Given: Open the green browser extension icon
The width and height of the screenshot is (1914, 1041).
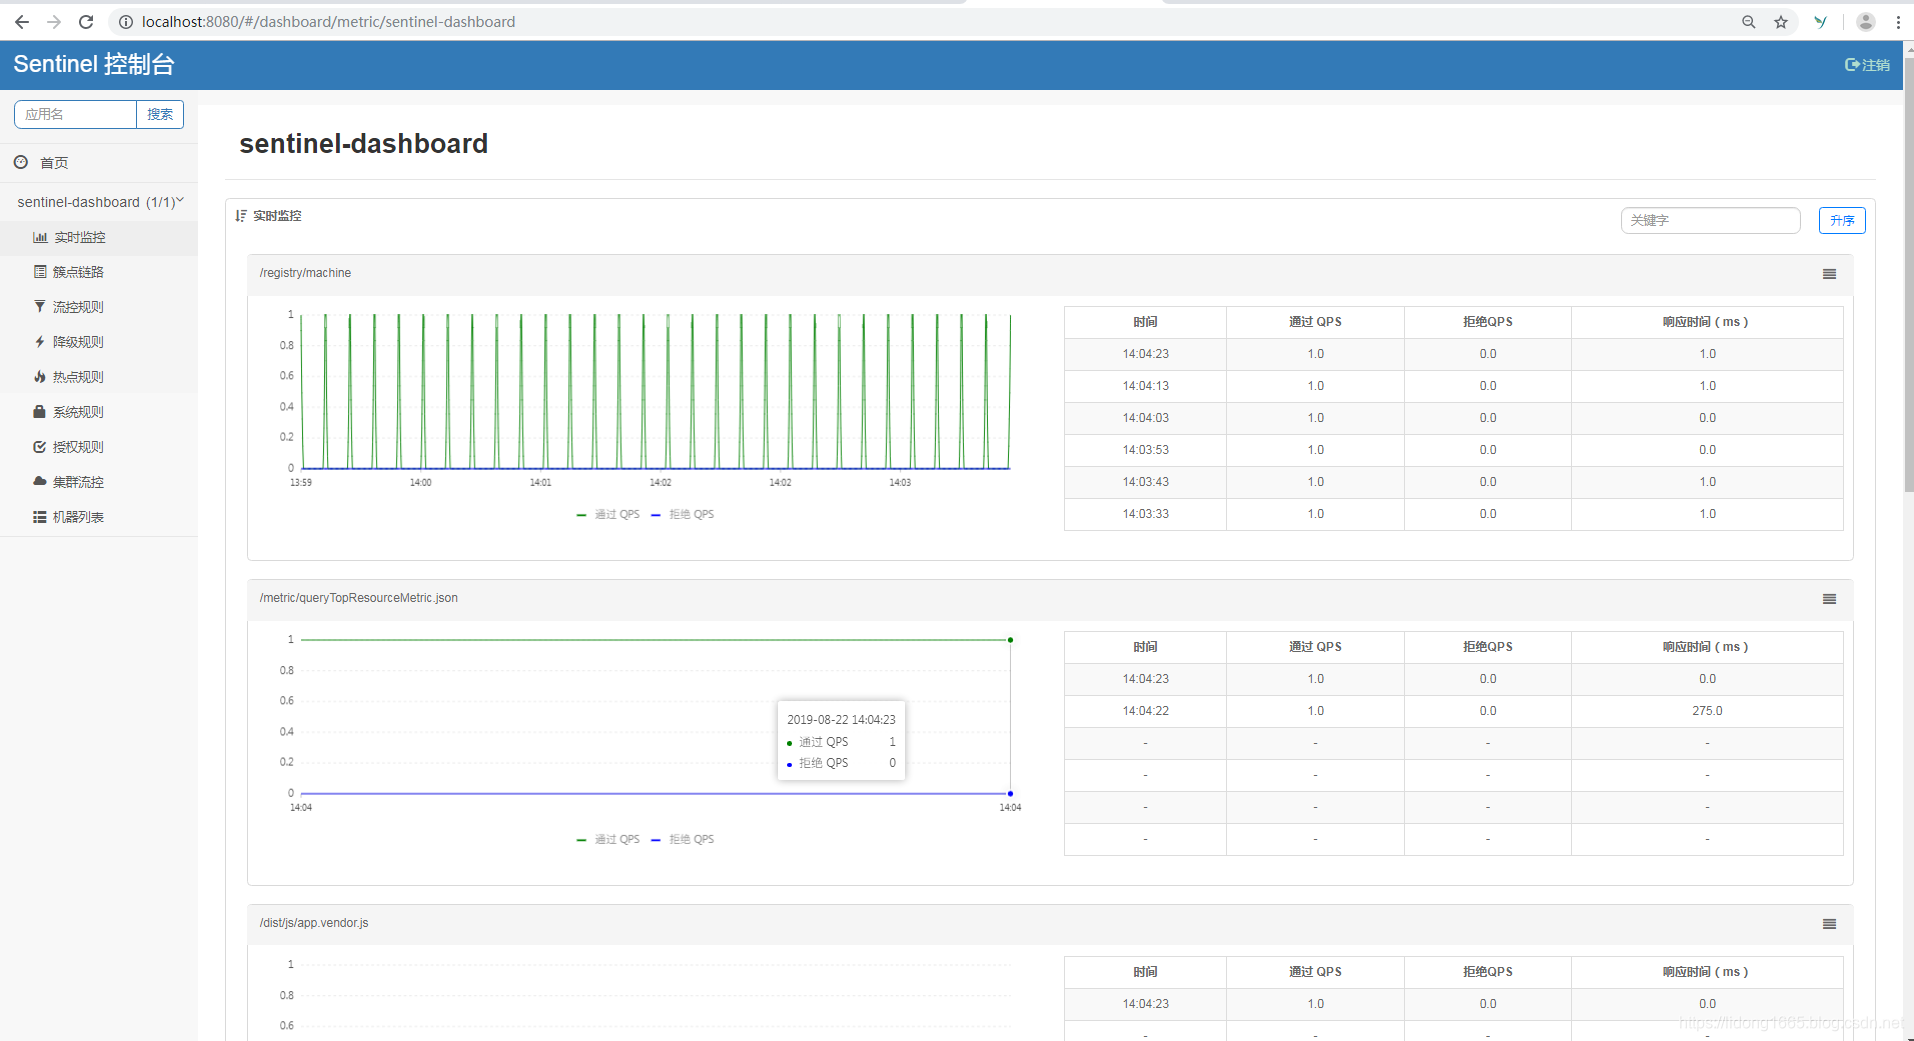Looking at the screenshot, I should pos(1821,22).
